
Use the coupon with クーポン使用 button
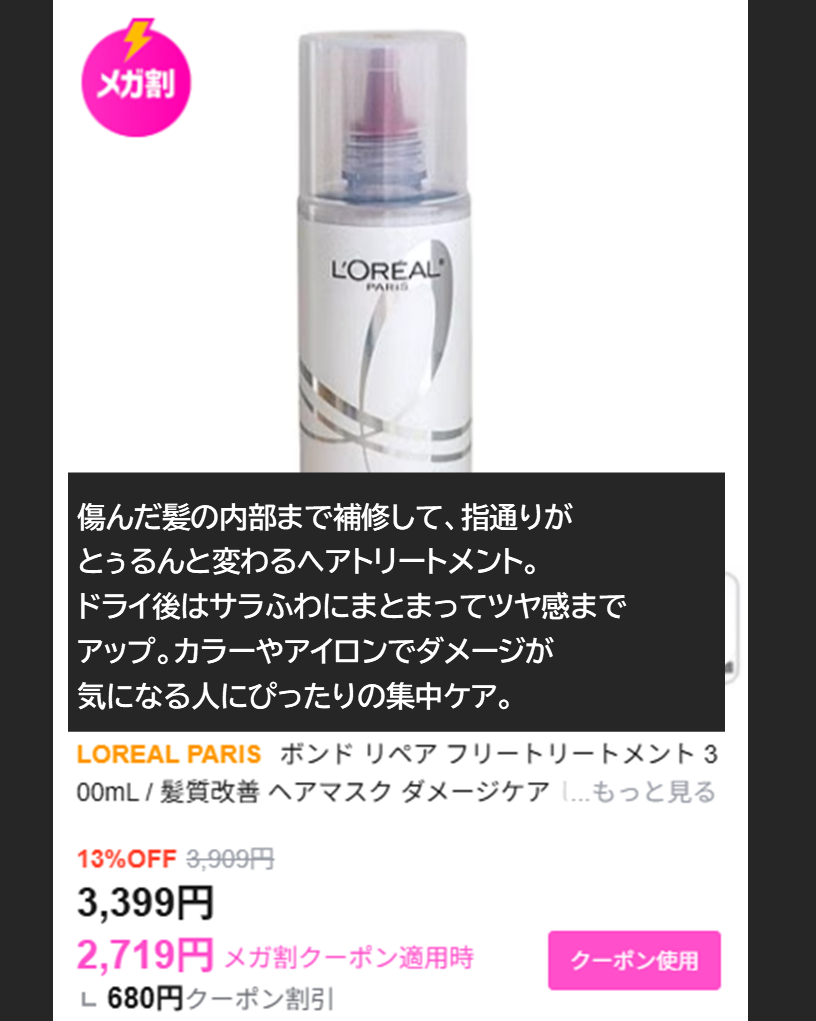(634, 960)
